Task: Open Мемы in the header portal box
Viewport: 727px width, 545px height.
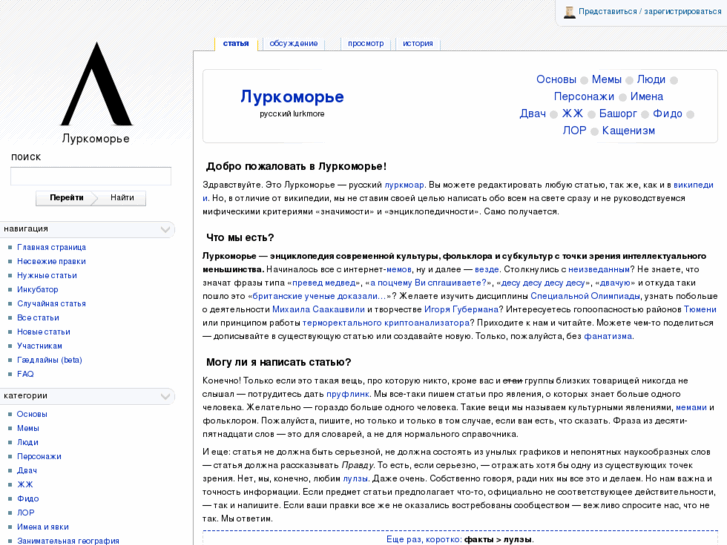Action: click(606, 80)
